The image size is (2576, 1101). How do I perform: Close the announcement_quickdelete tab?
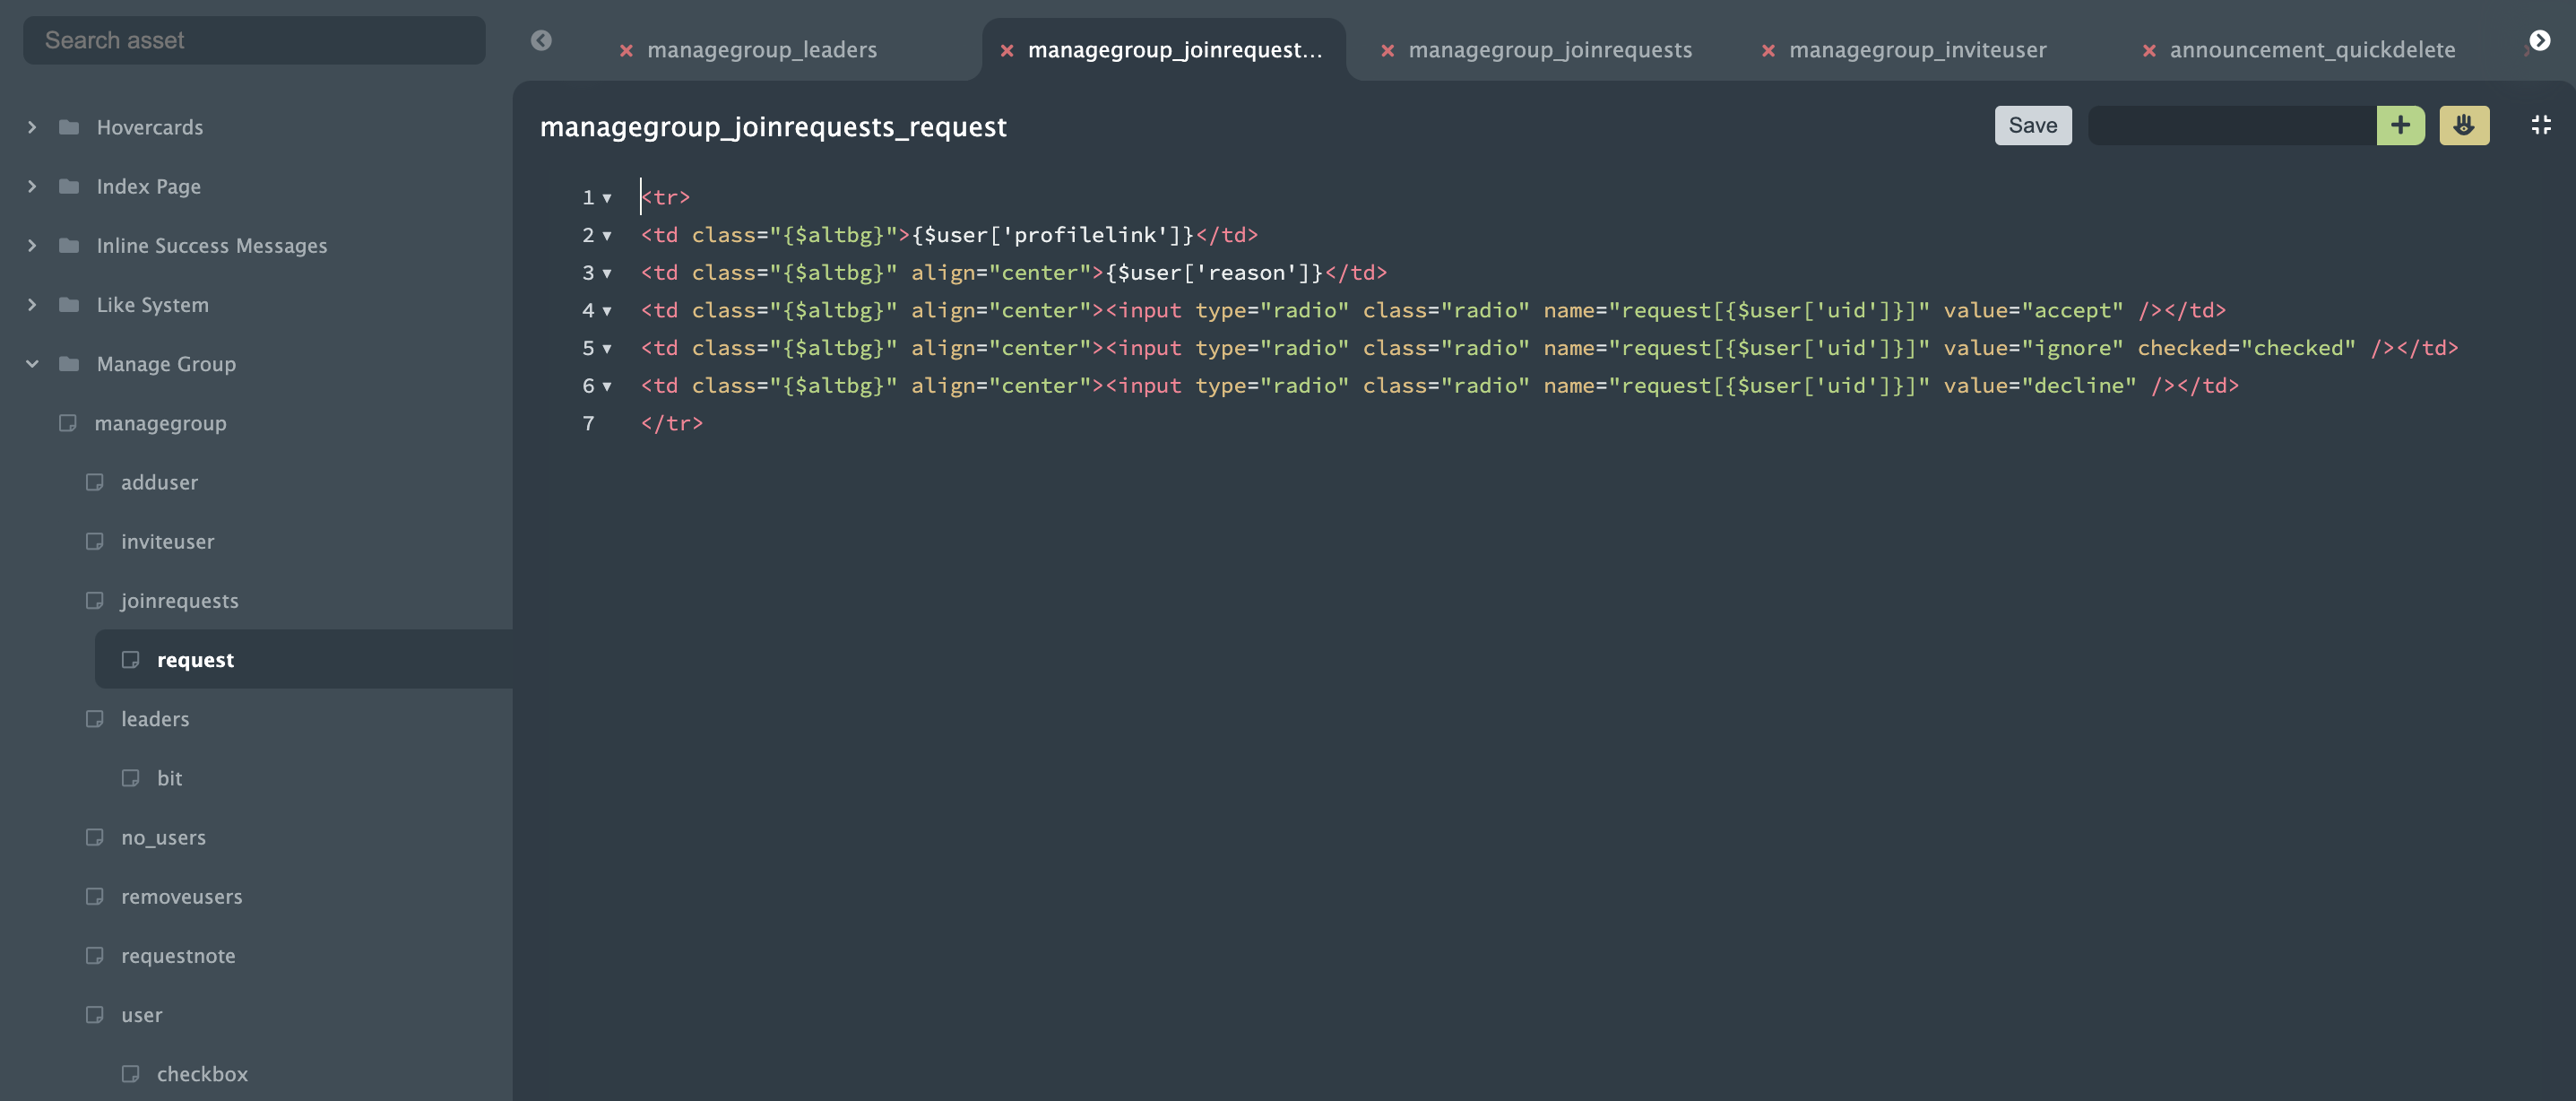[x=2148, y=50]
